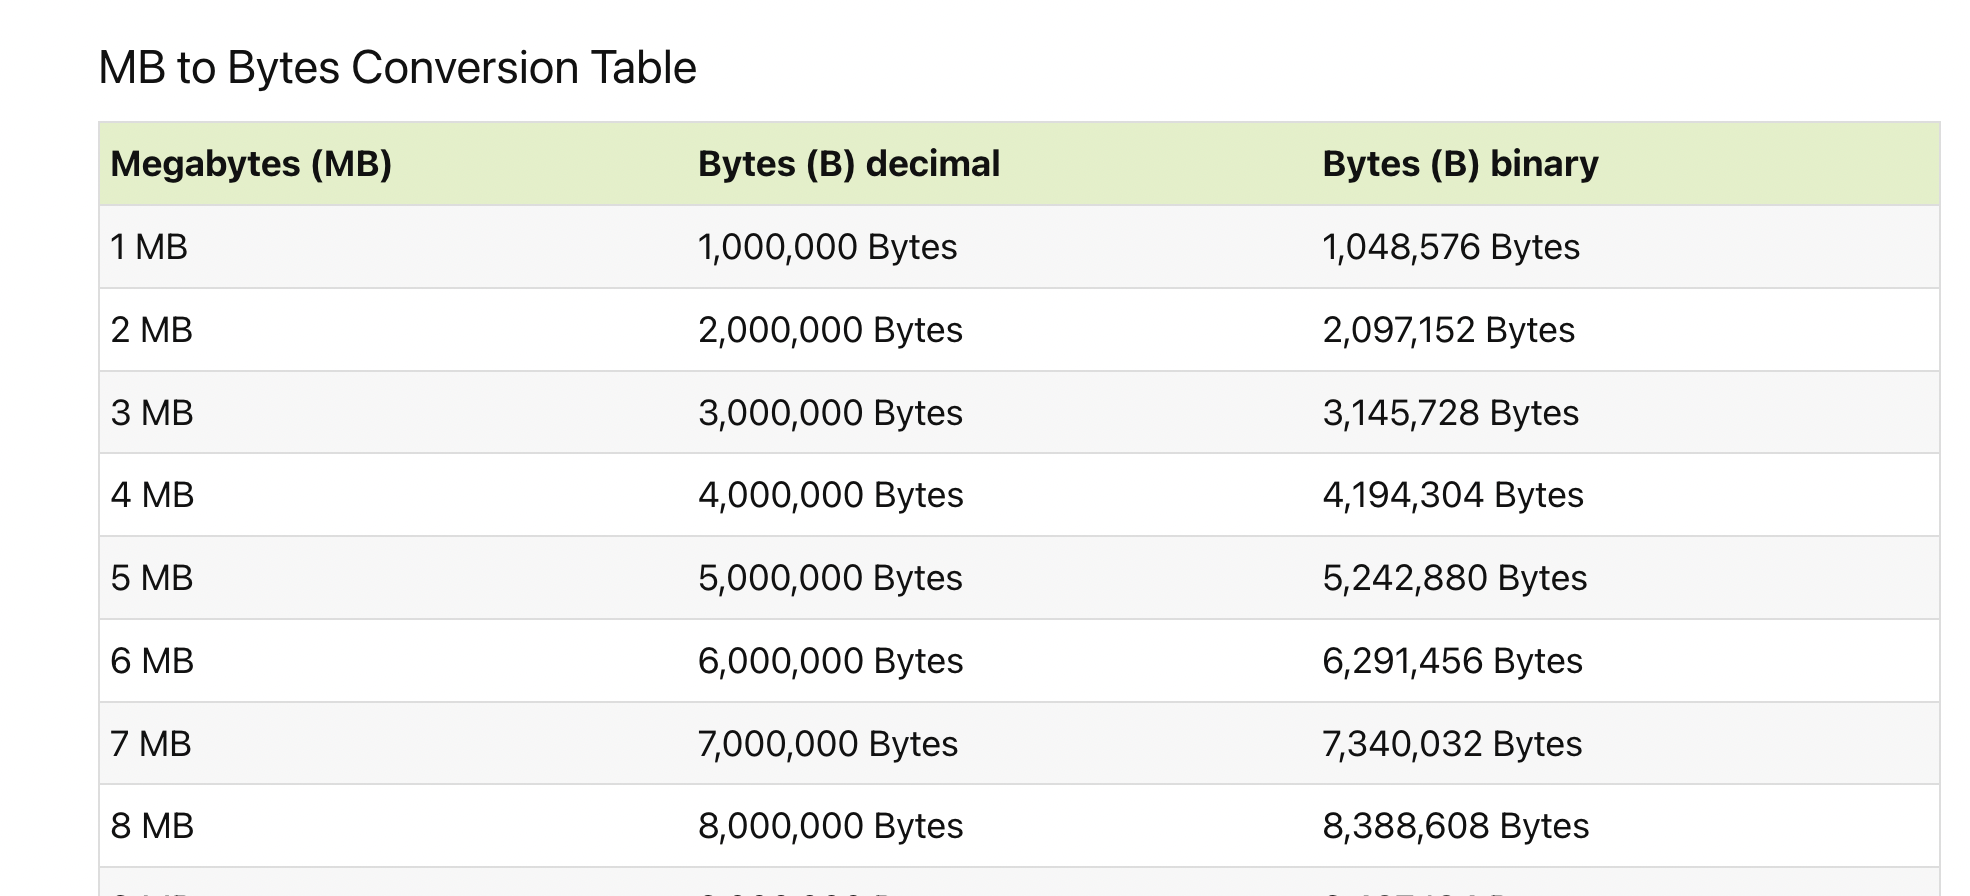Click the "7,340,032 Bytes" cell

pos(1451,744)
